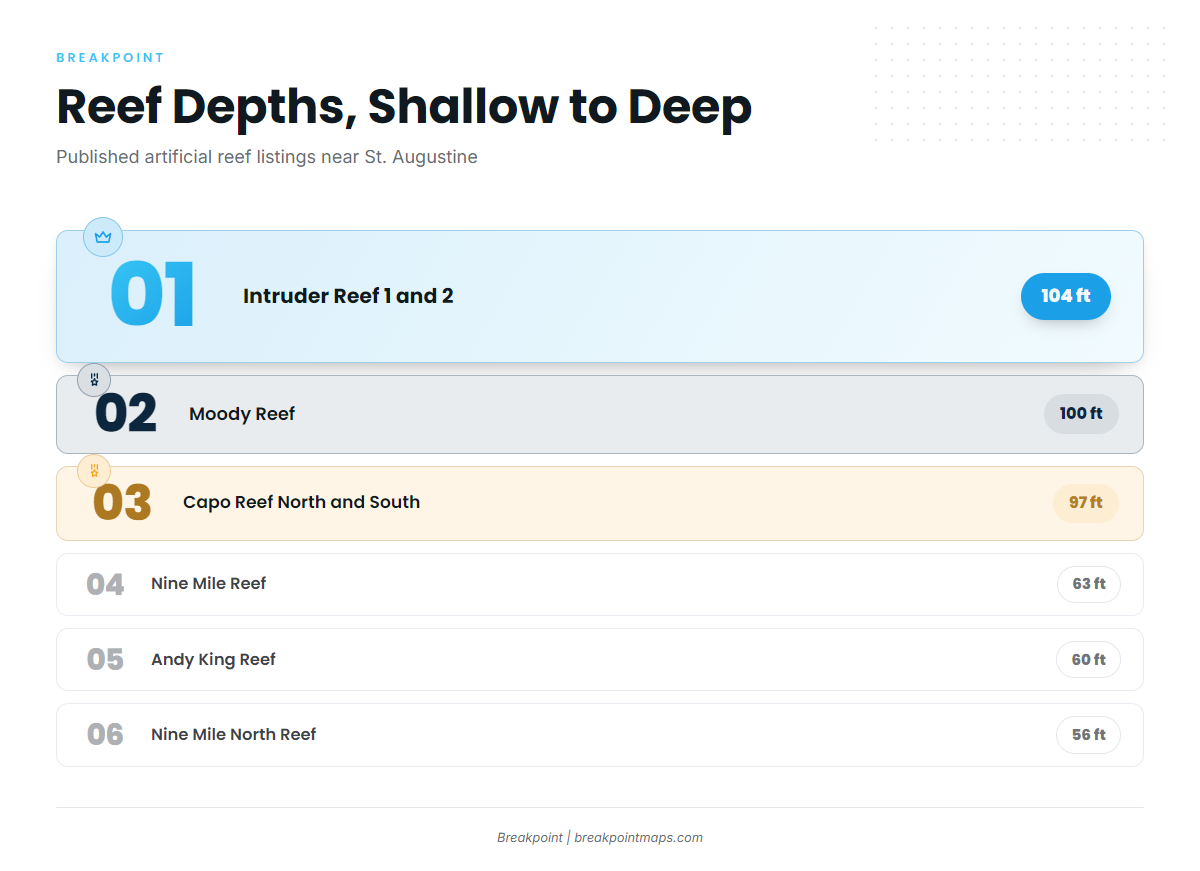Select the Moody Reef name

[242, 414]
